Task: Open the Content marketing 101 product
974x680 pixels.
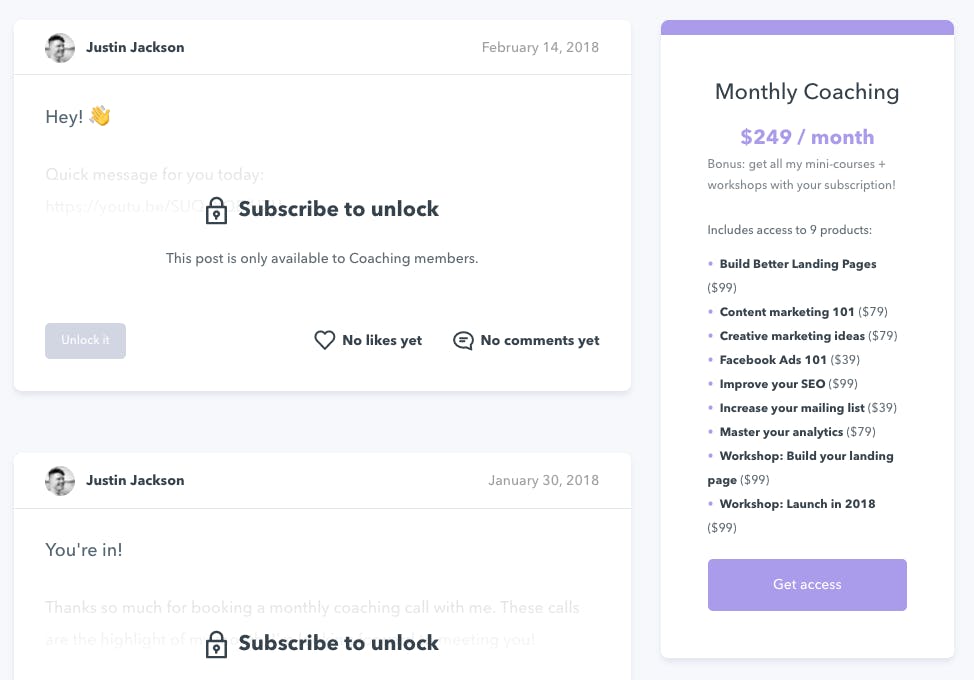Action: pos(786,312)
